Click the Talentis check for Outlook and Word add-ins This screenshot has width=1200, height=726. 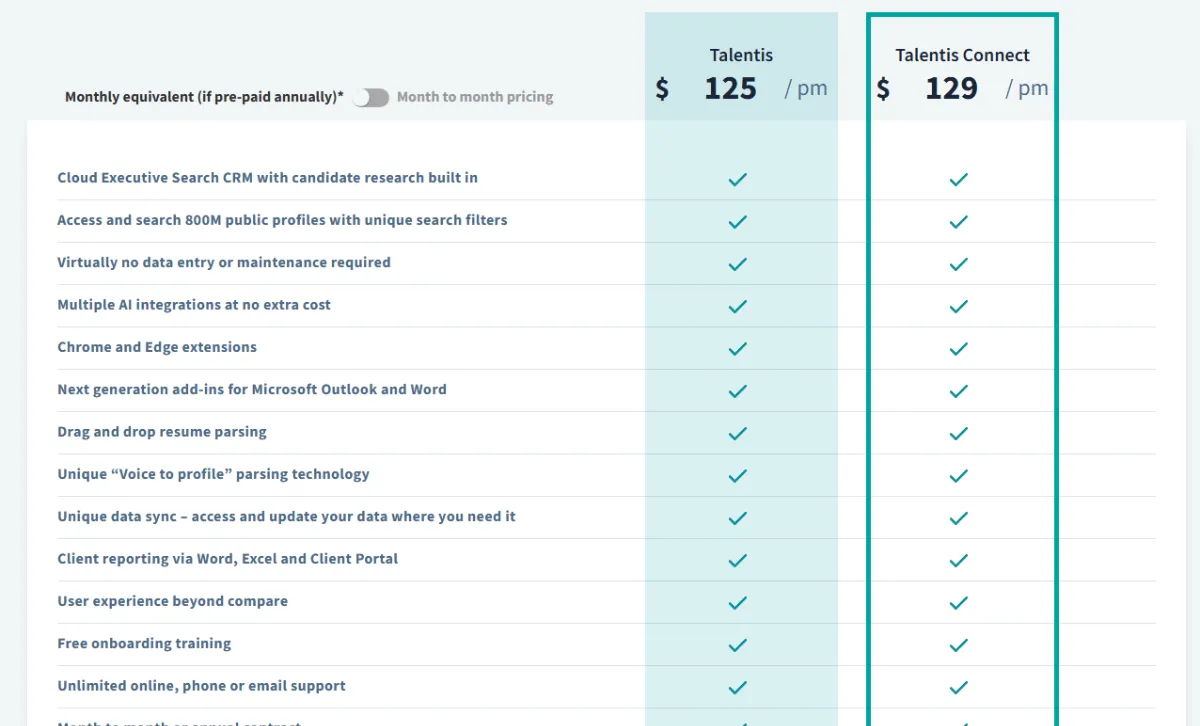(738, 391)
